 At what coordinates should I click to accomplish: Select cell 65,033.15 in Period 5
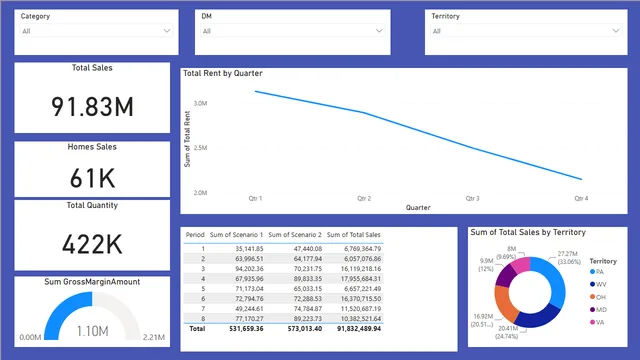[x=308, y=289]
